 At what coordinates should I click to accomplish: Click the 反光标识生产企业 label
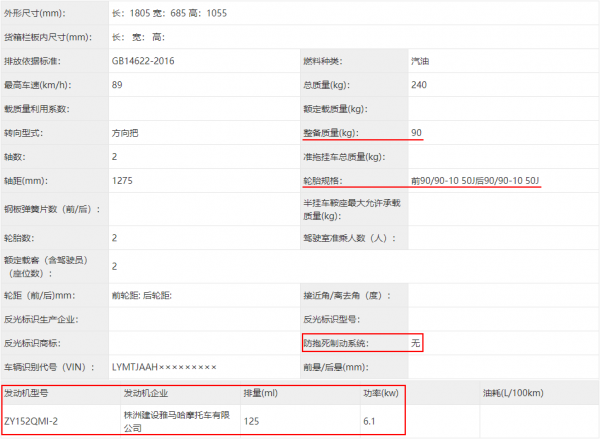pos(41,320)
